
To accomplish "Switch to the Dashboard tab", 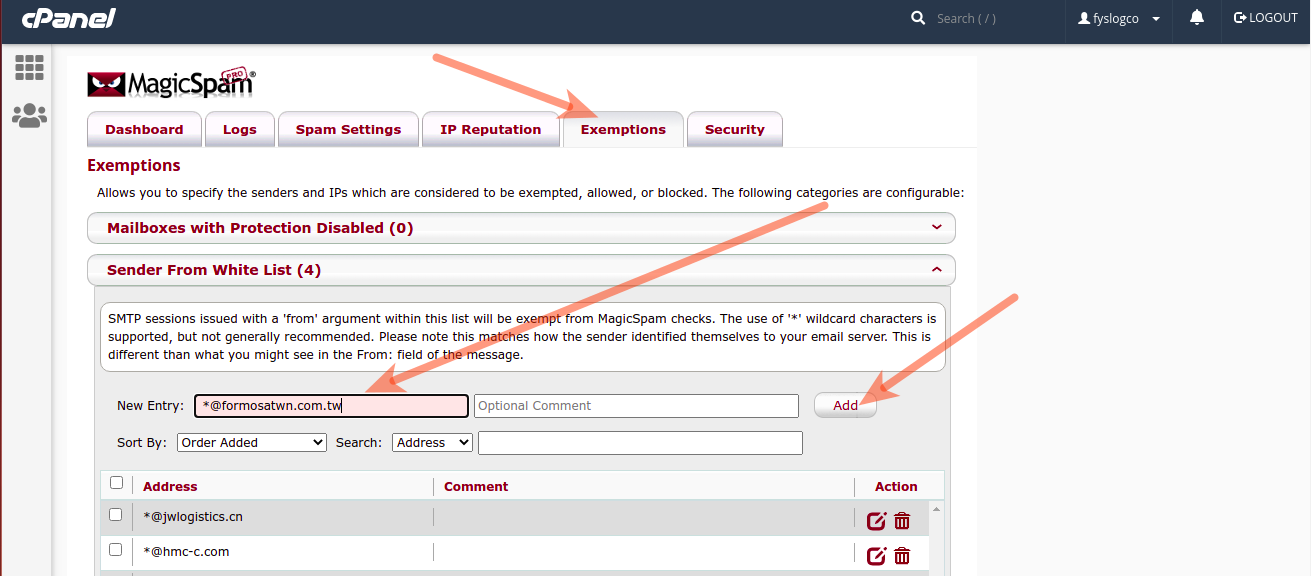I will tap(144, 130).
